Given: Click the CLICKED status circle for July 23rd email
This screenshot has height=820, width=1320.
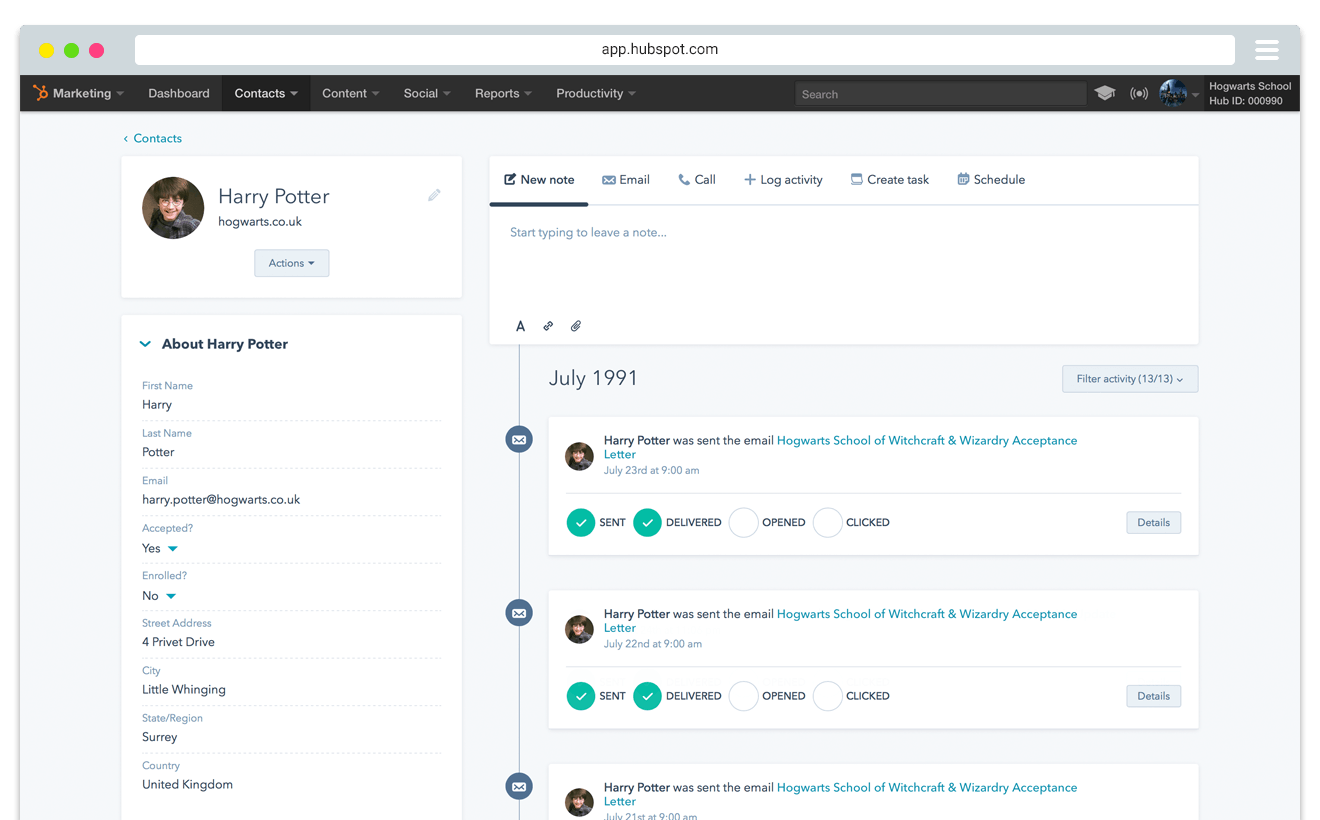Looking at the screenshot, I should [x=827, y=522].
